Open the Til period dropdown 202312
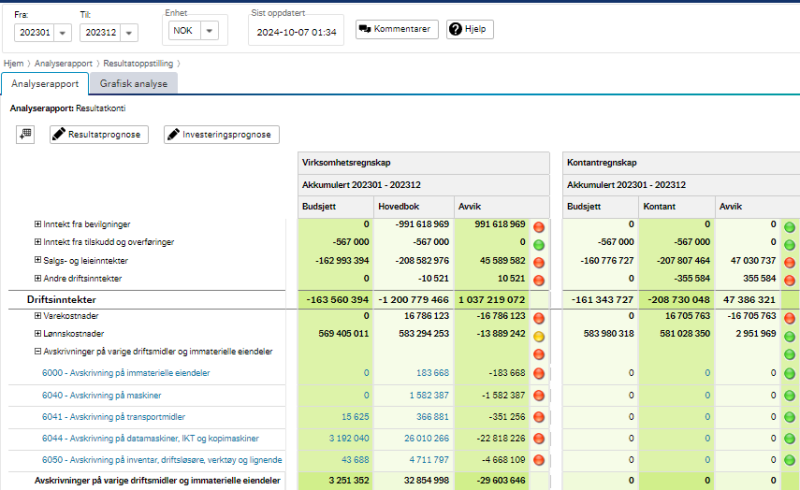The image size is (800, 490). pos(109,33)
